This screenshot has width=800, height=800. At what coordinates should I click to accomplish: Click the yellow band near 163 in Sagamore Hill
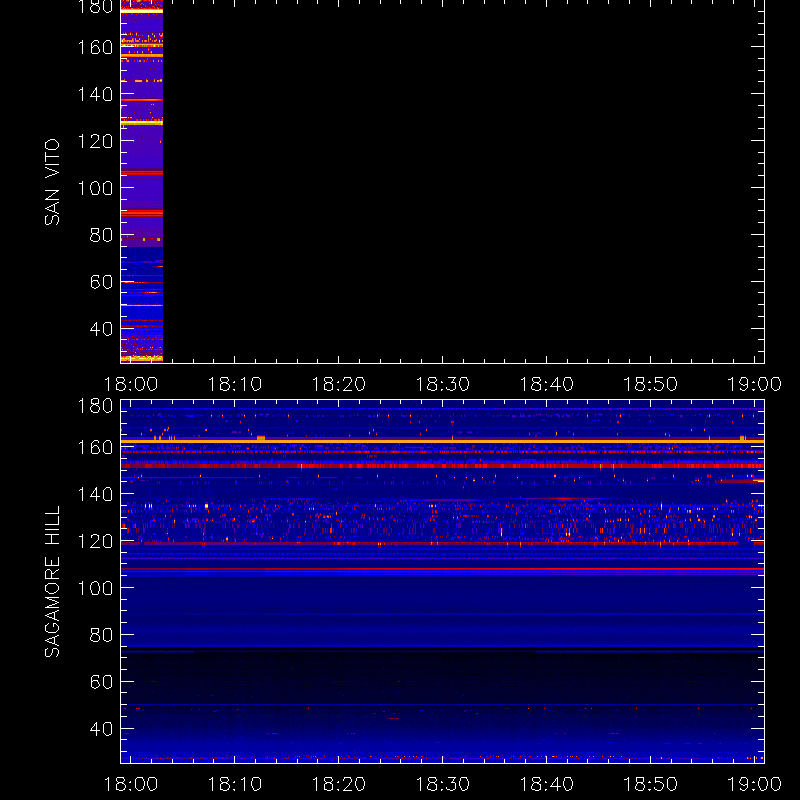(x=442, y=441)
